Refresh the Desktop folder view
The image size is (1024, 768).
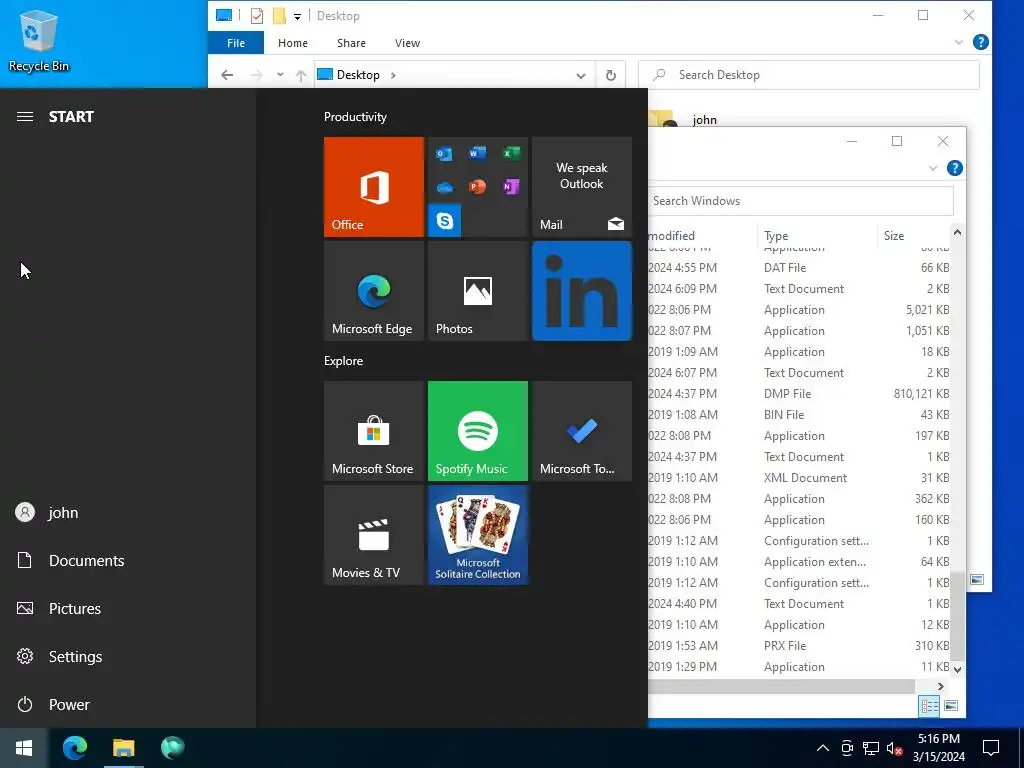611,75
